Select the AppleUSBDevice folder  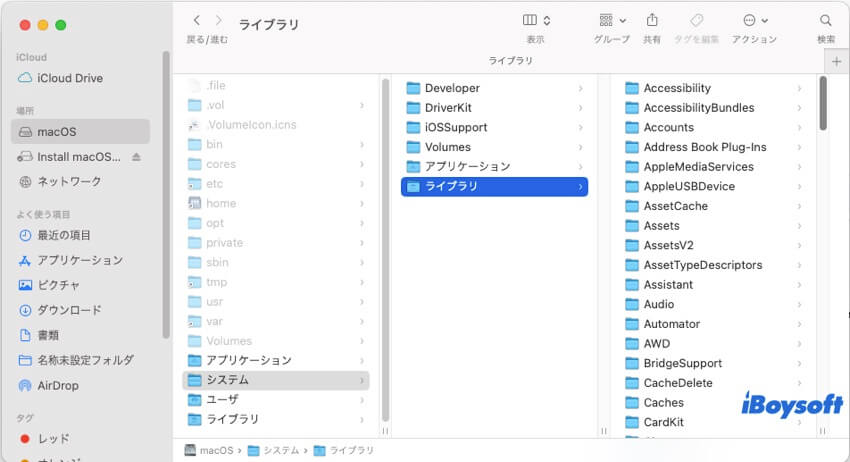pyautogui.click(x=713, y=187)
